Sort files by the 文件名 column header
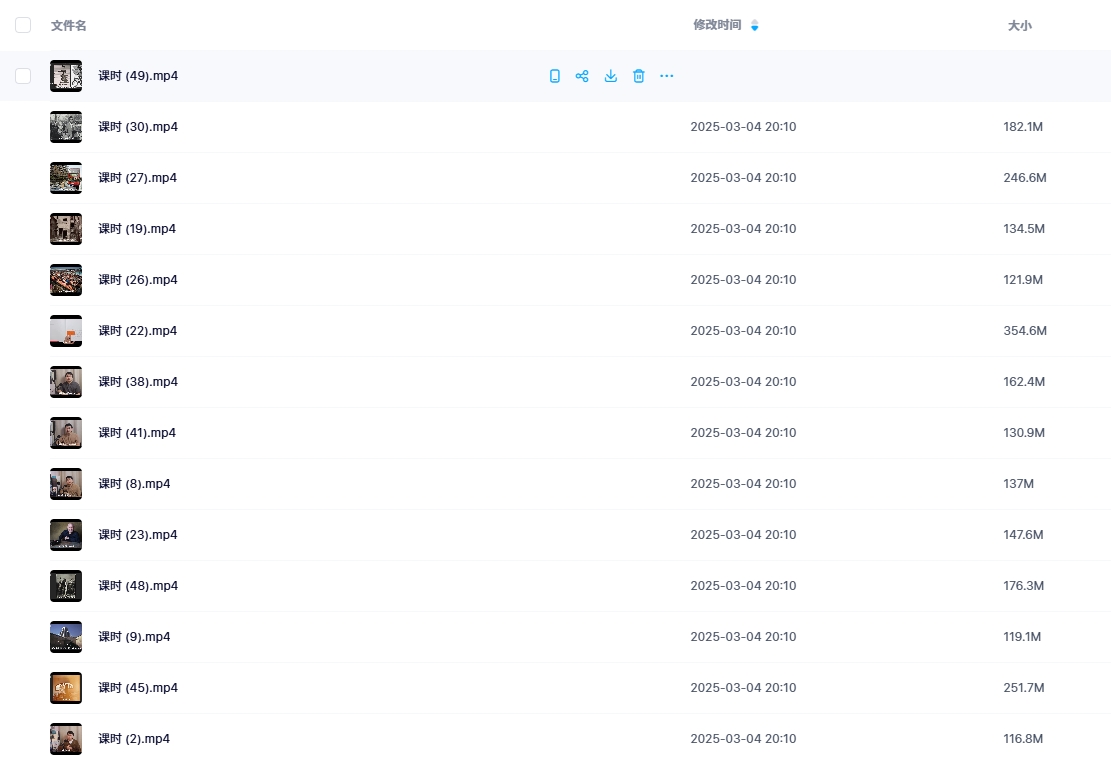This screenshot has width=1111, height=758. 69,25
